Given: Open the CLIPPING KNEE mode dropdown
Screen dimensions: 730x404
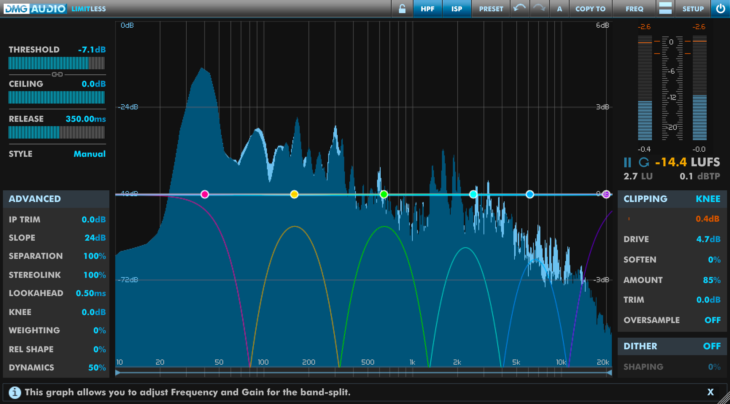Looking at the screenshot, I should (708, 199).
